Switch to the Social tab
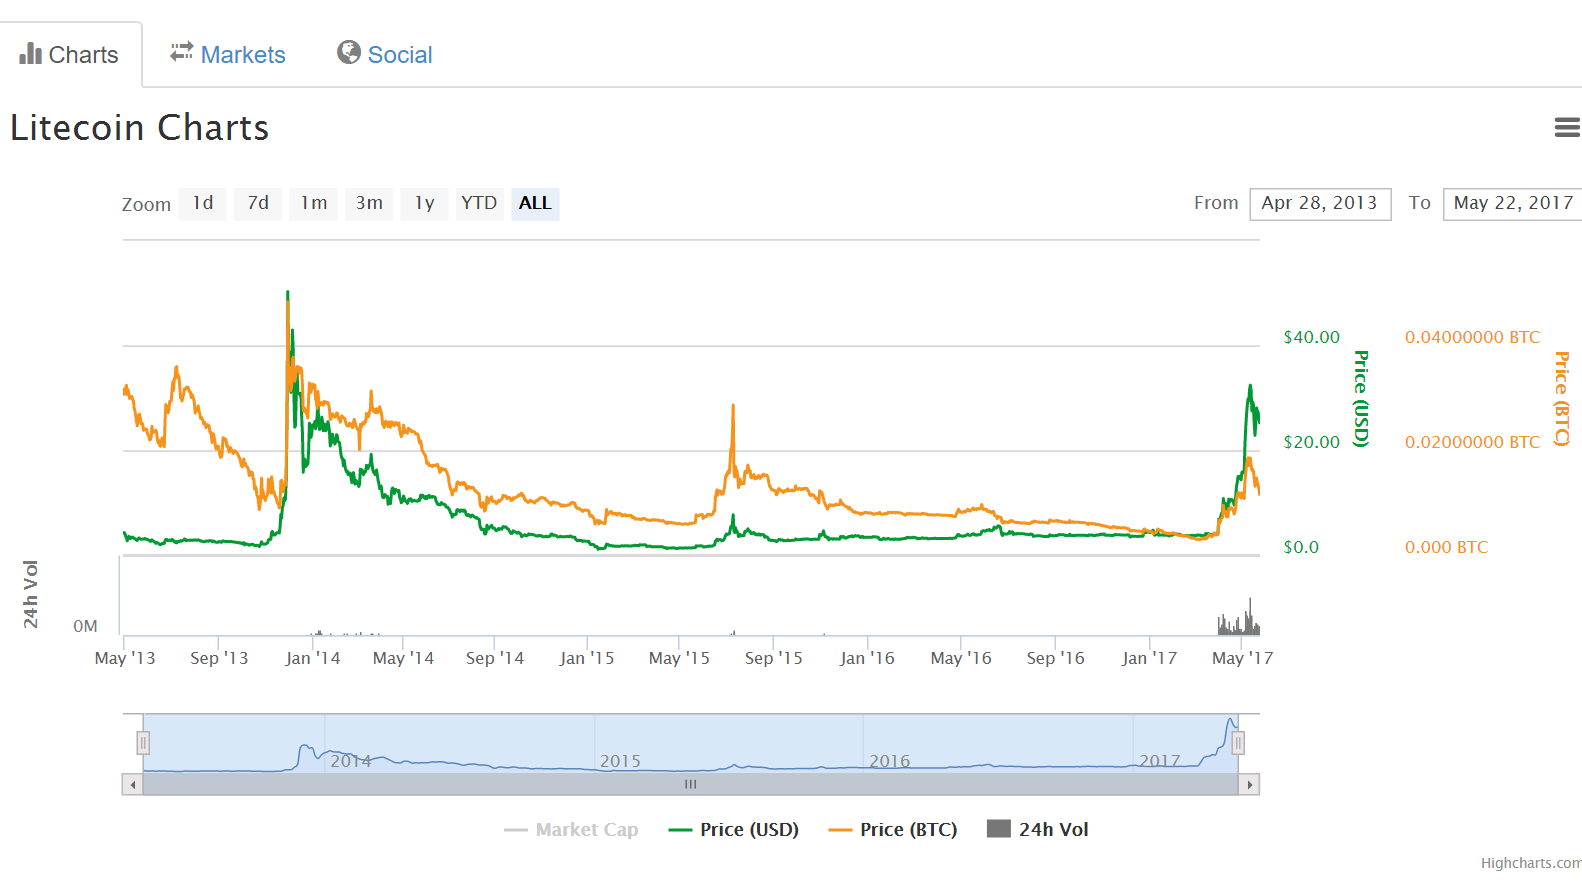This screenshot has height=890, width=1582. coord(385,54)
